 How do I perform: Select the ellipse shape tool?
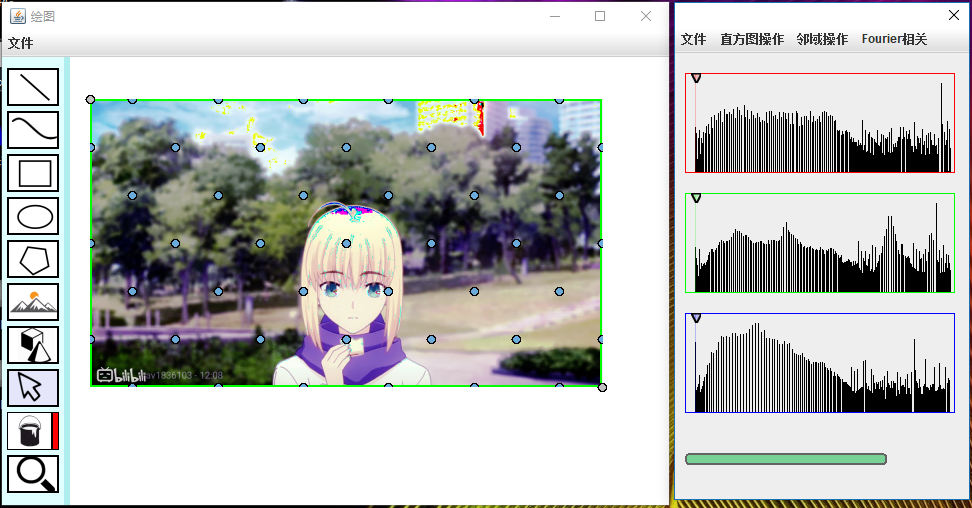pos(33,216)
